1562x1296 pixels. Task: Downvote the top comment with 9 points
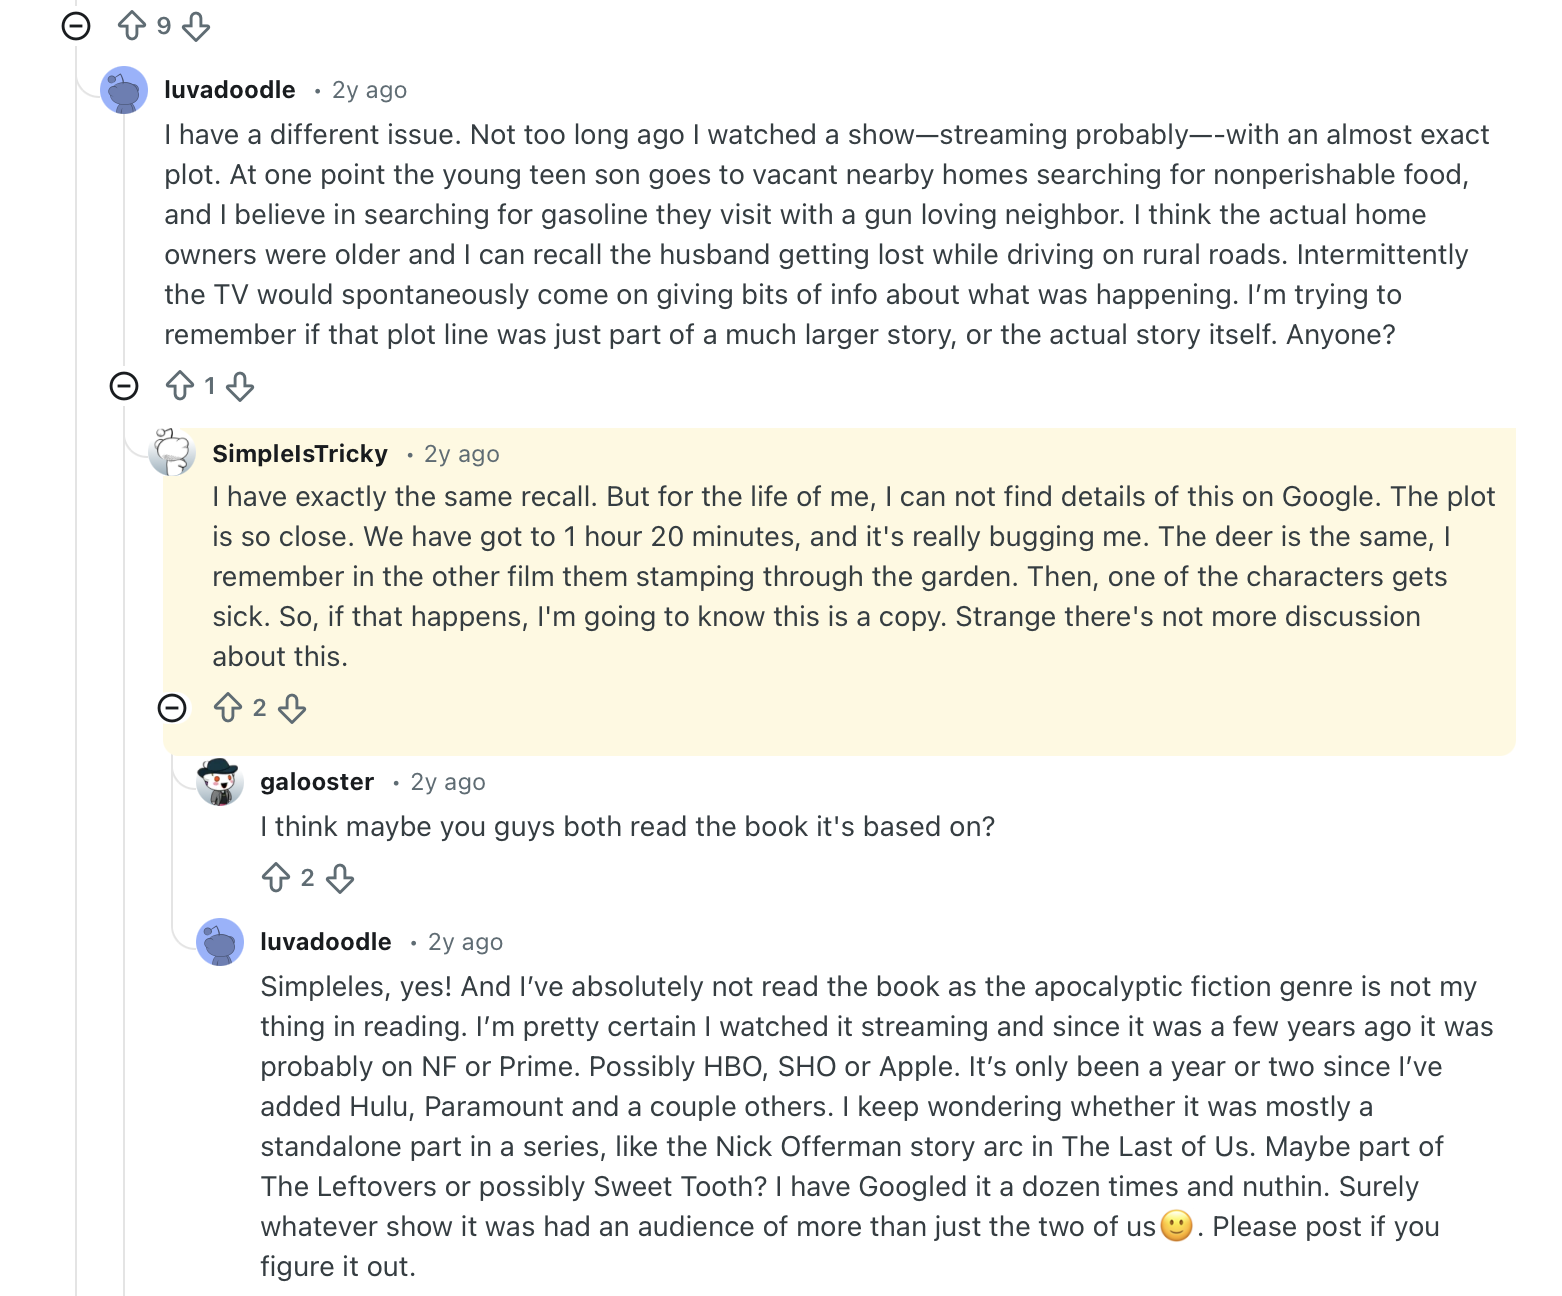click(197, 26)
